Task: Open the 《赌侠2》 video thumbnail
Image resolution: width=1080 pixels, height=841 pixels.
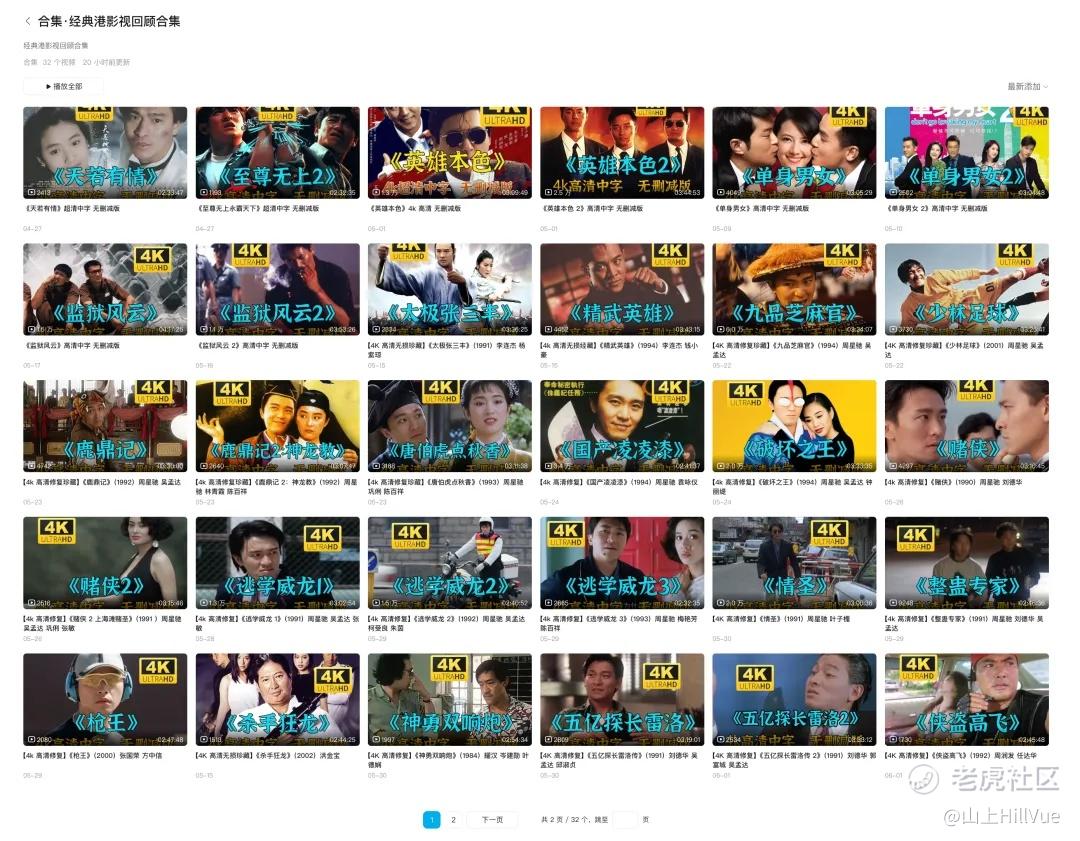Action: point(105,563)
